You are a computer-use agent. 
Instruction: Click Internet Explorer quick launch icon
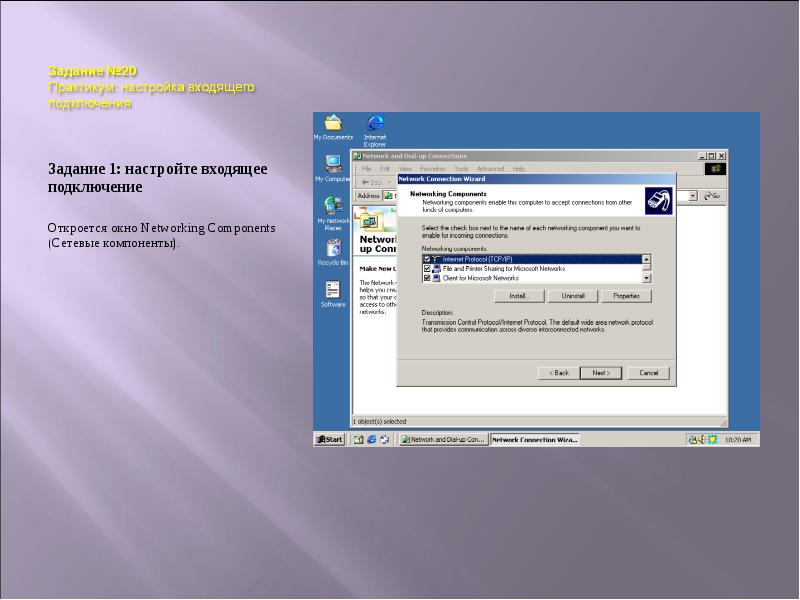pos(371,439)
